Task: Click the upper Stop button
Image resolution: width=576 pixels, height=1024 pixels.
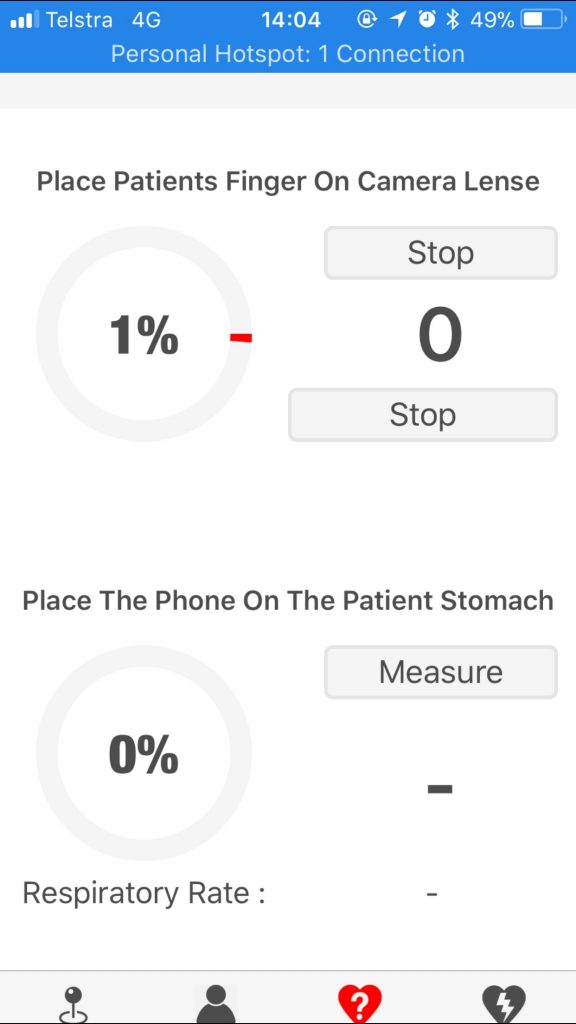Action: (441, 253)
